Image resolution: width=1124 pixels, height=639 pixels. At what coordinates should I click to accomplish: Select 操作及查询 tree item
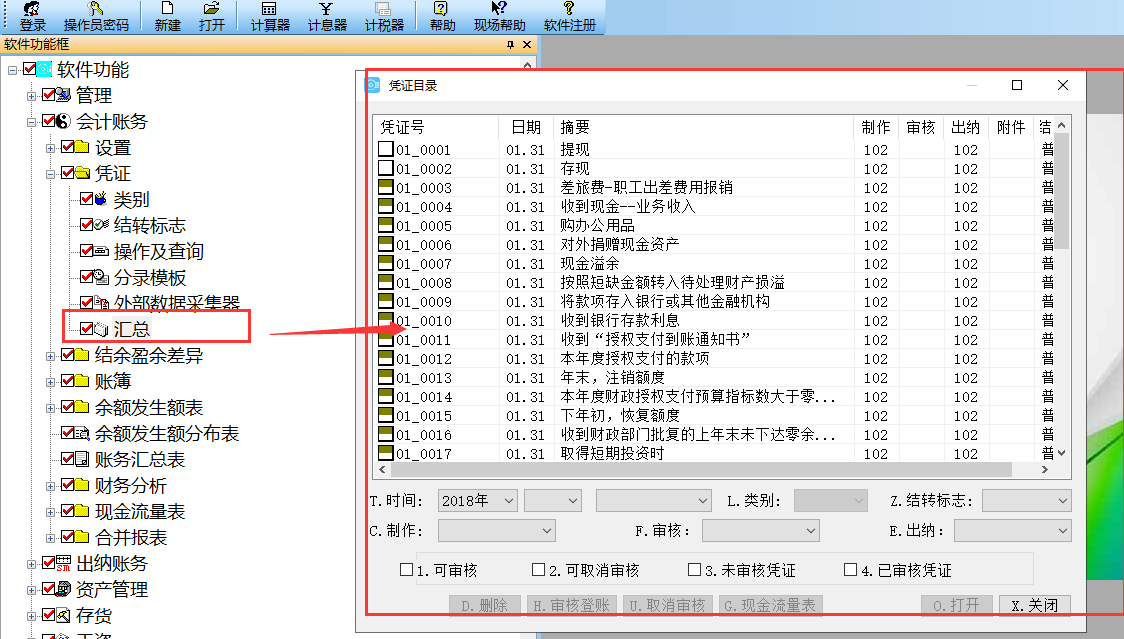(x=158, y=252)
